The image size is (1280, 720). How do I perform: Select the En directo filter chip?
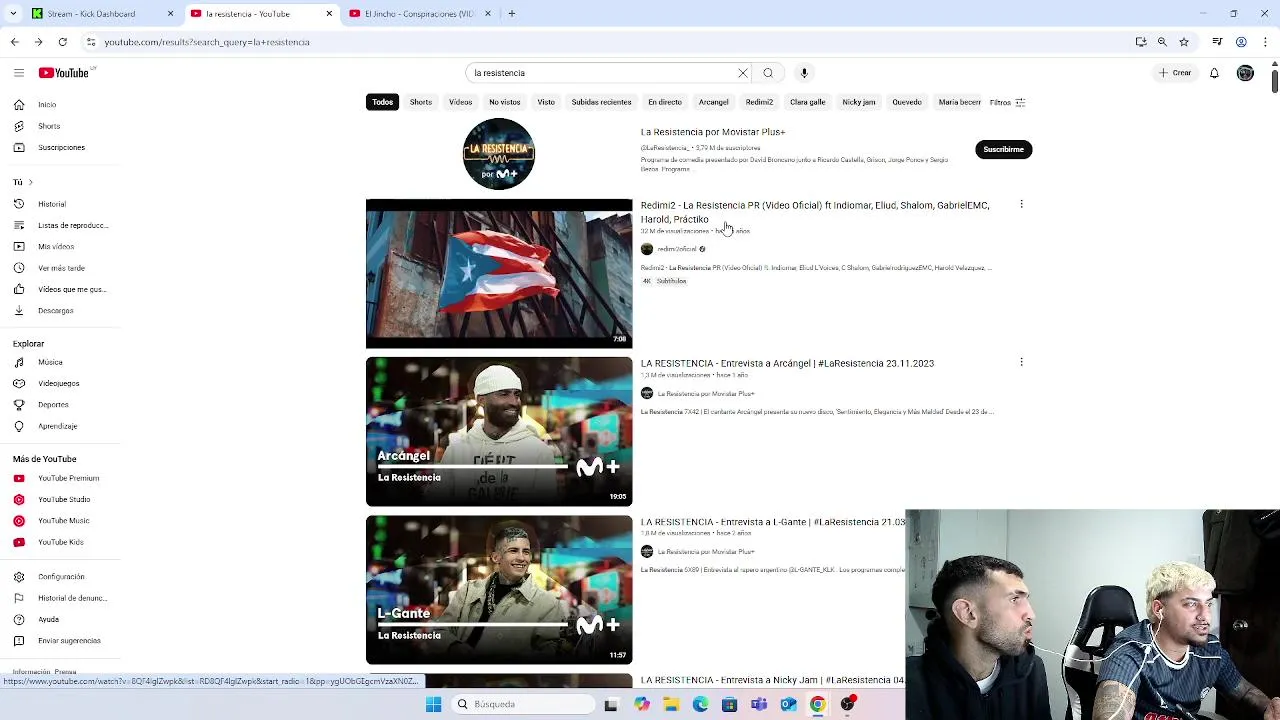coord(665,102)
